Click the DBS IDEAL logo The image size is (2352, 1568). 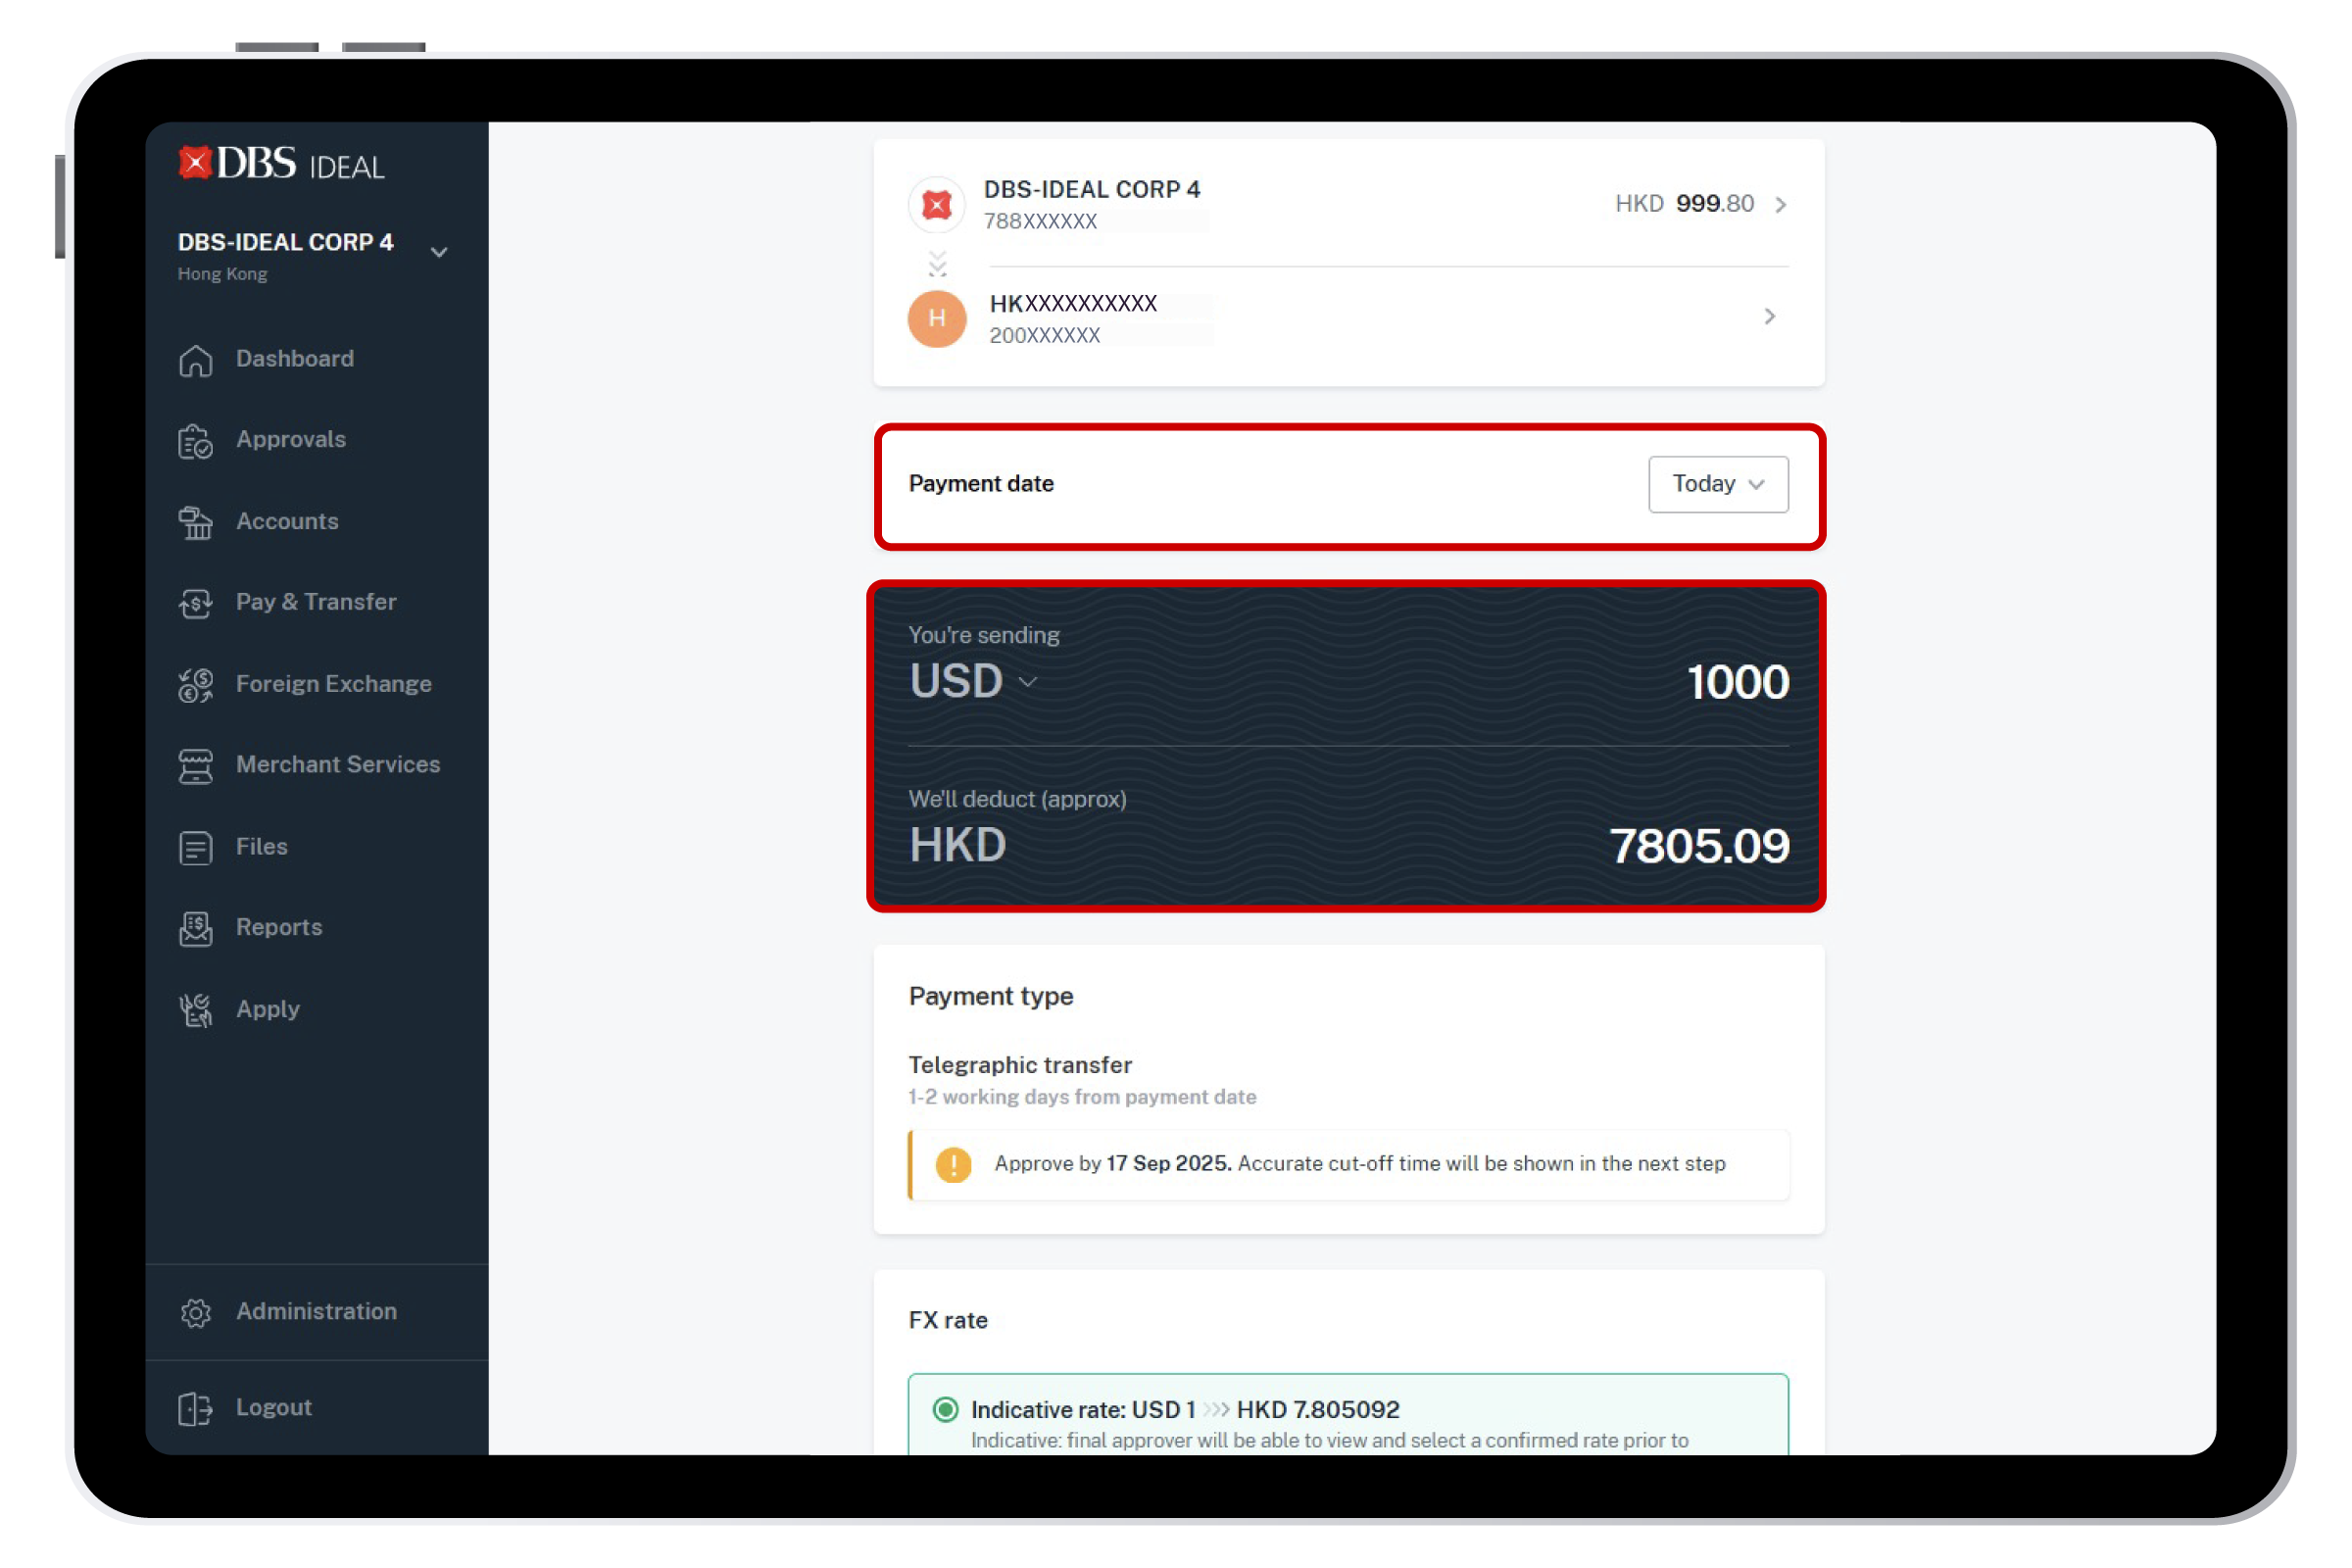[x=281, y=163]
